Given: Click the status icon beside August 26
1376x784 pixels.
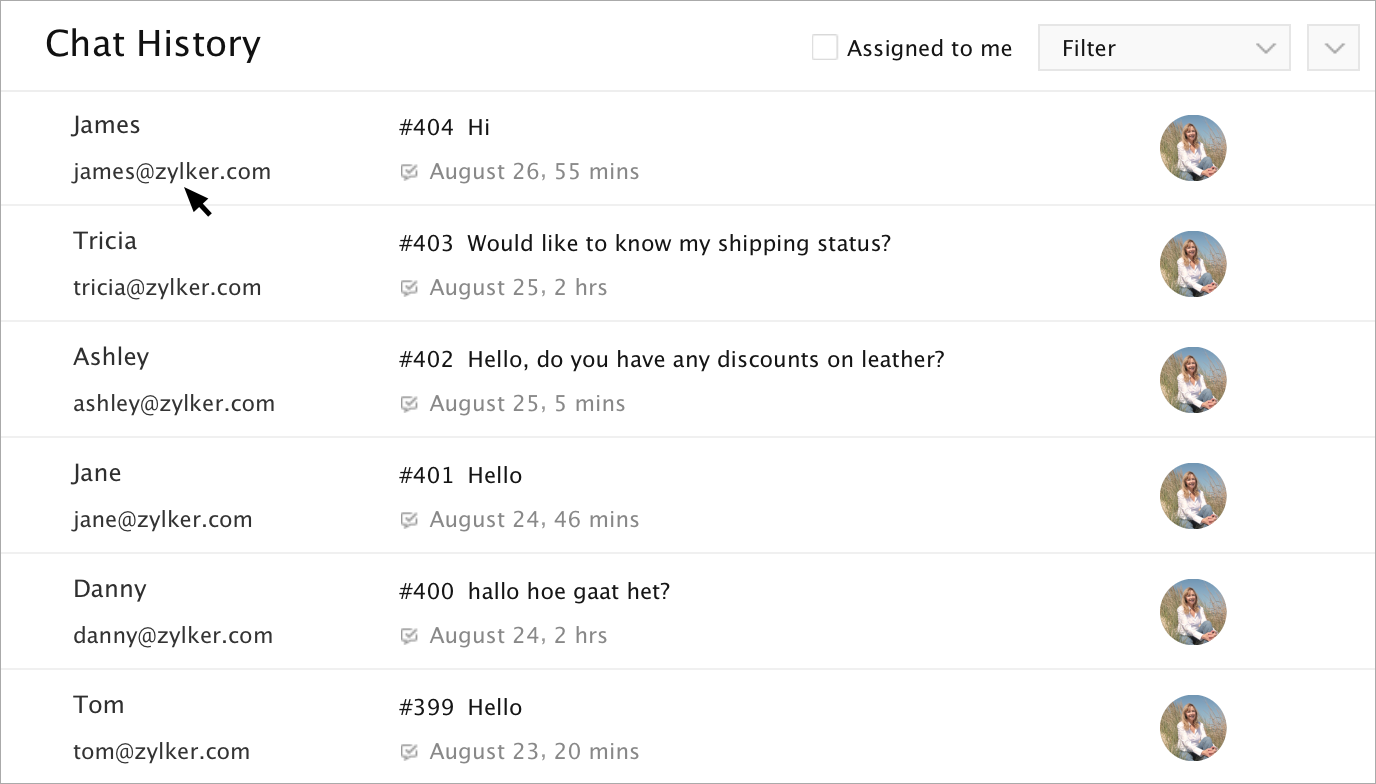Looking at the screenshot, I should click(408, 172).
